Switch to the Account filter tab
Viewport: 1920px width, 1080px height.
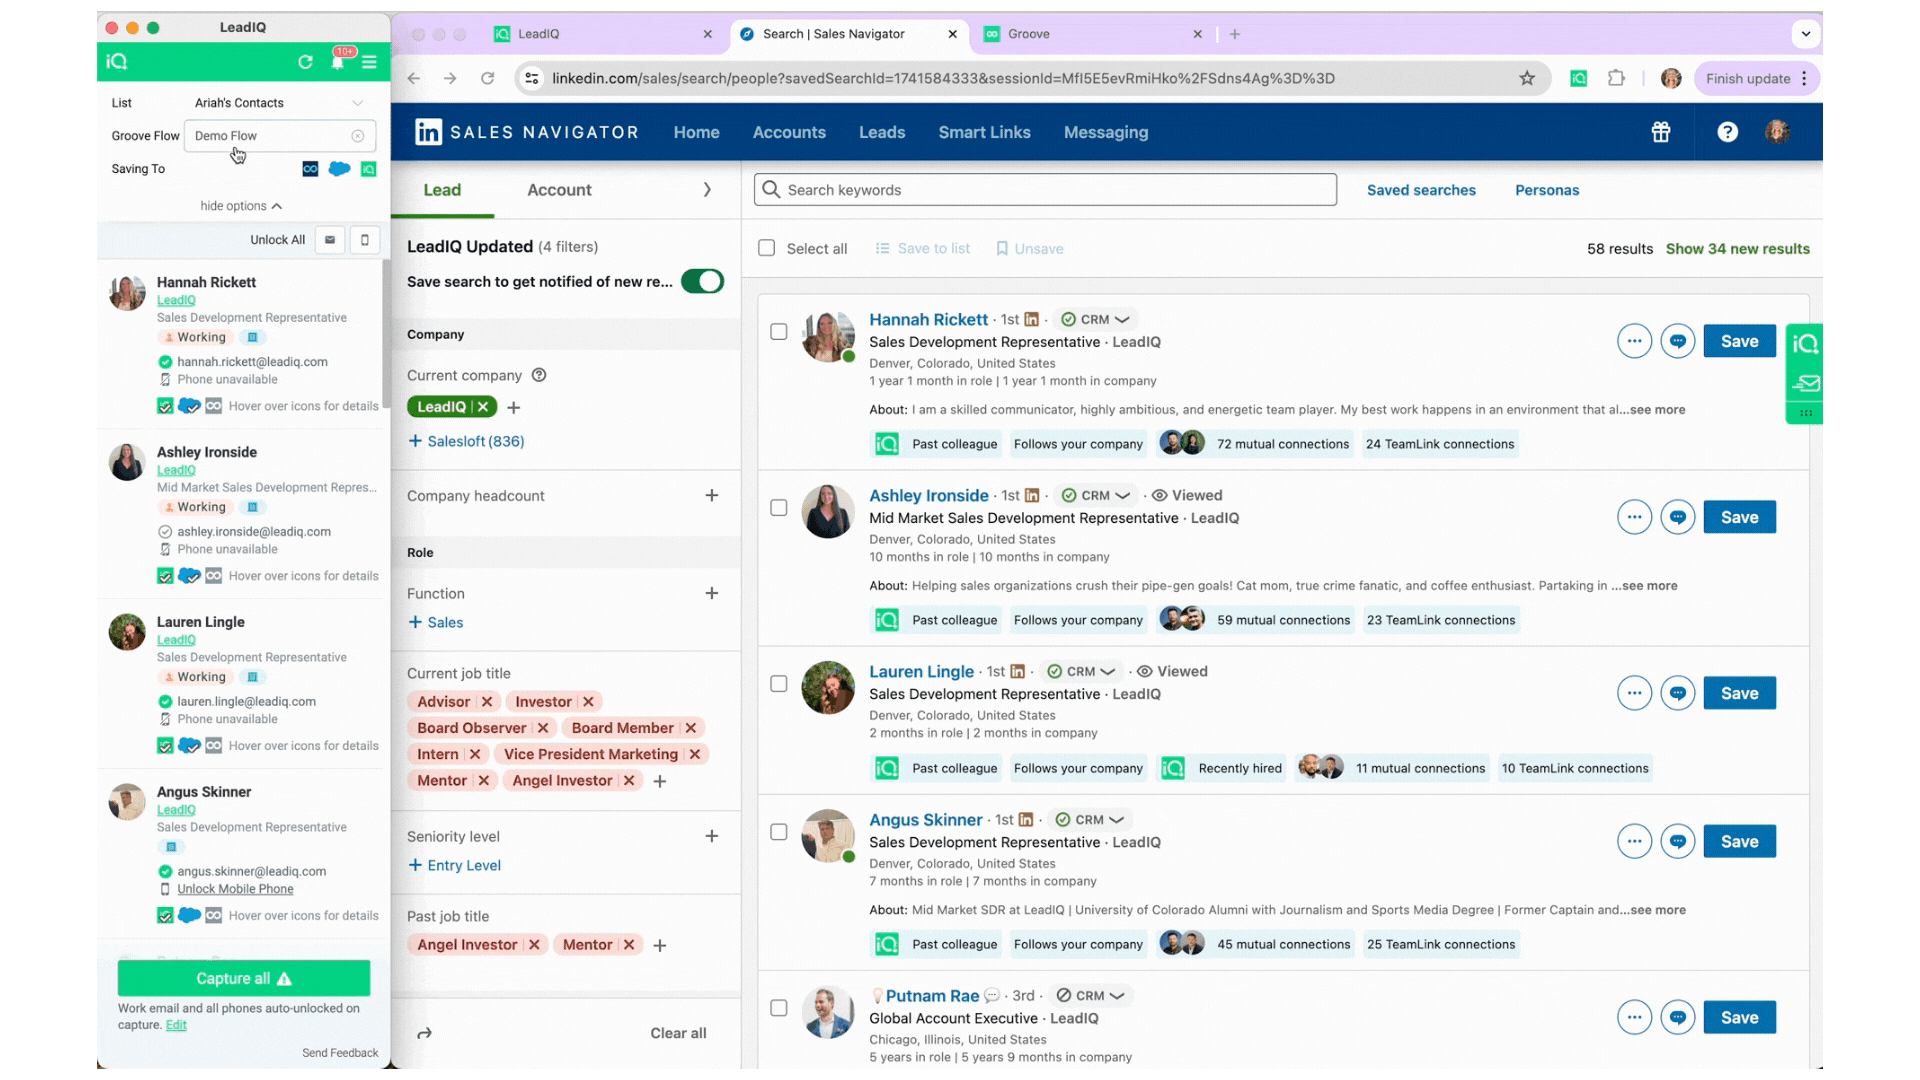point(559,190)
